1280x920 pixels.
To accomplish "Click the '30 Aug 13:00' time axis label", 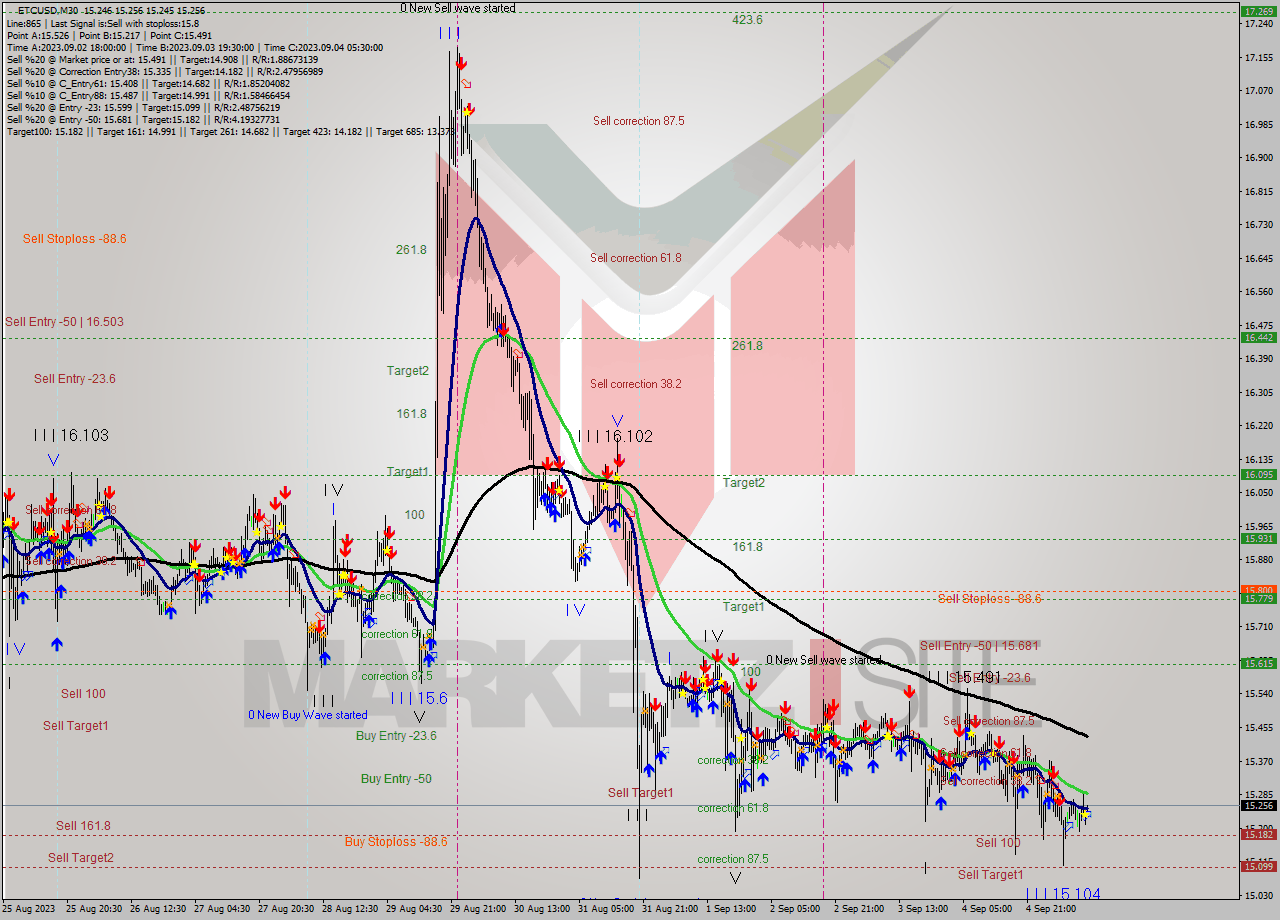I will [x=542, y=909].
